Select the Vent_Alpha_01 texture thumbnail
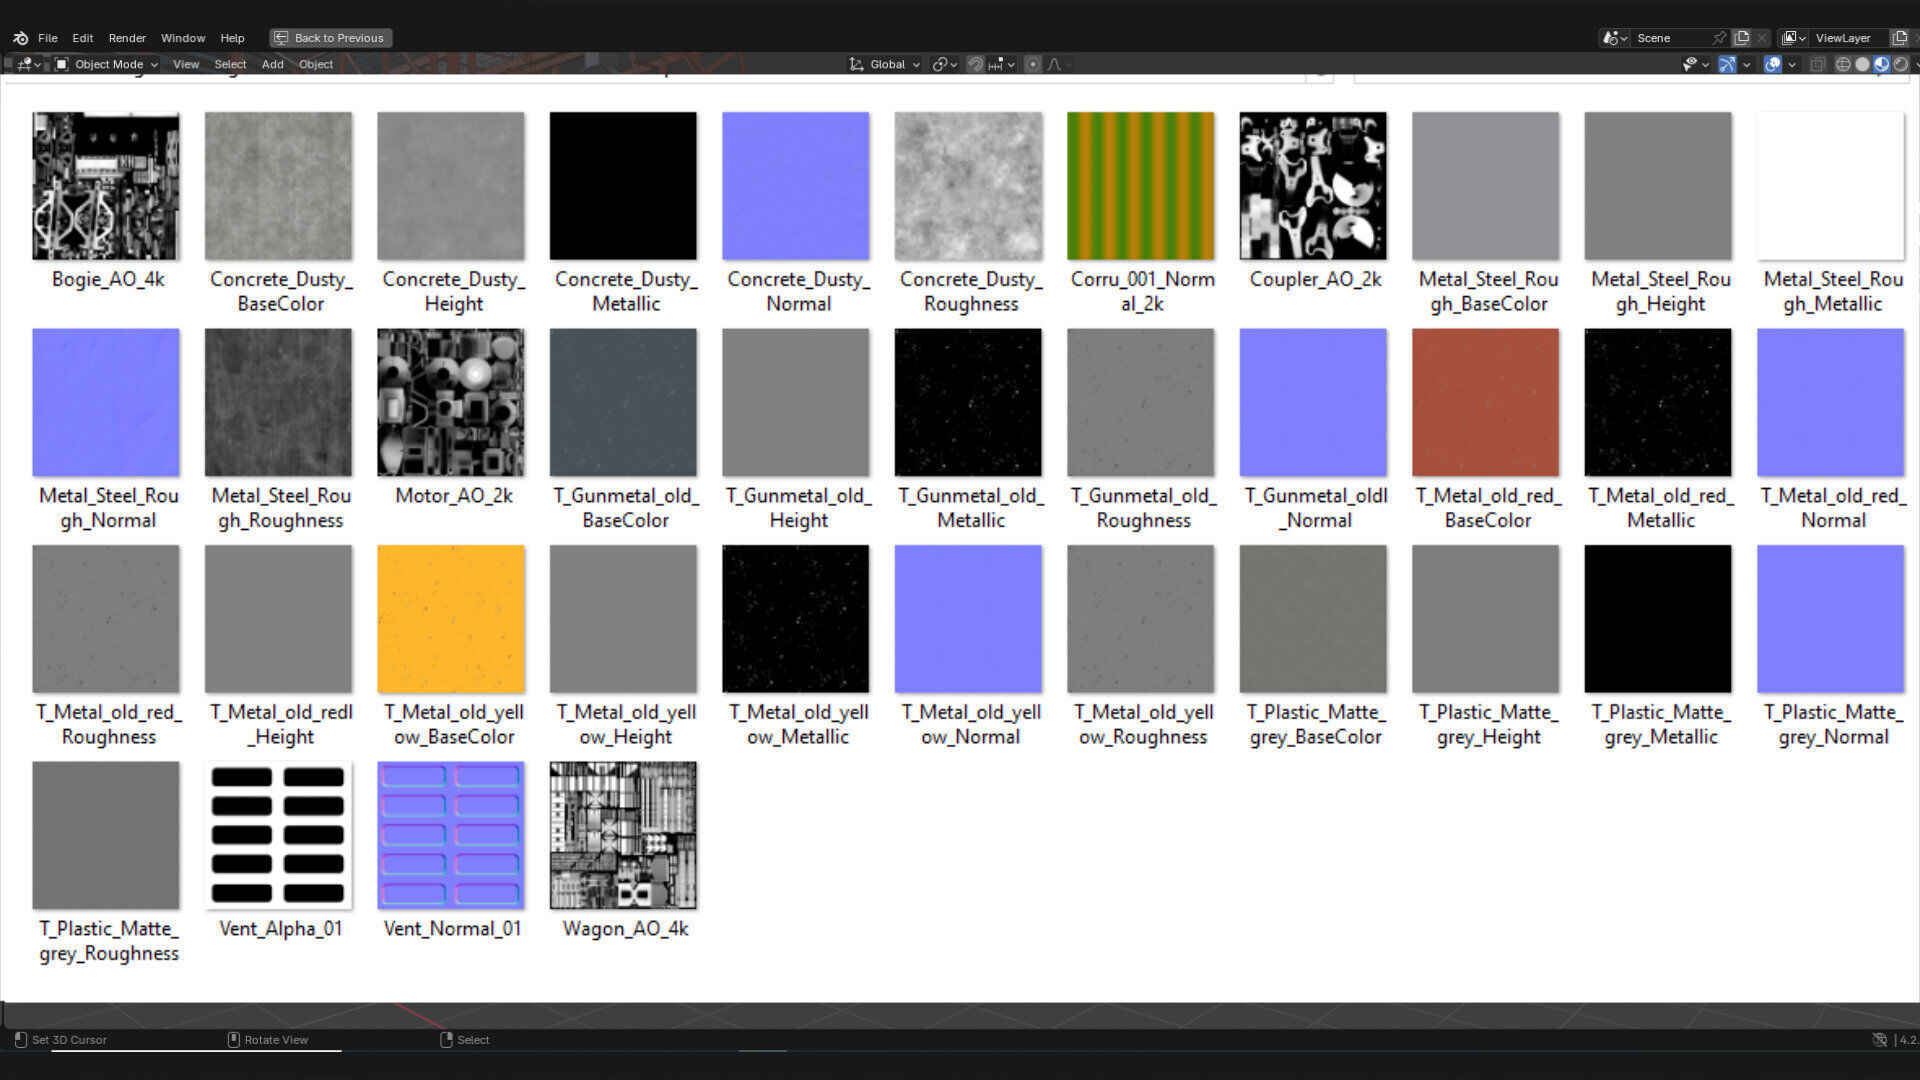Viewport: 1920px width, 1080px height. click(278, 835)
